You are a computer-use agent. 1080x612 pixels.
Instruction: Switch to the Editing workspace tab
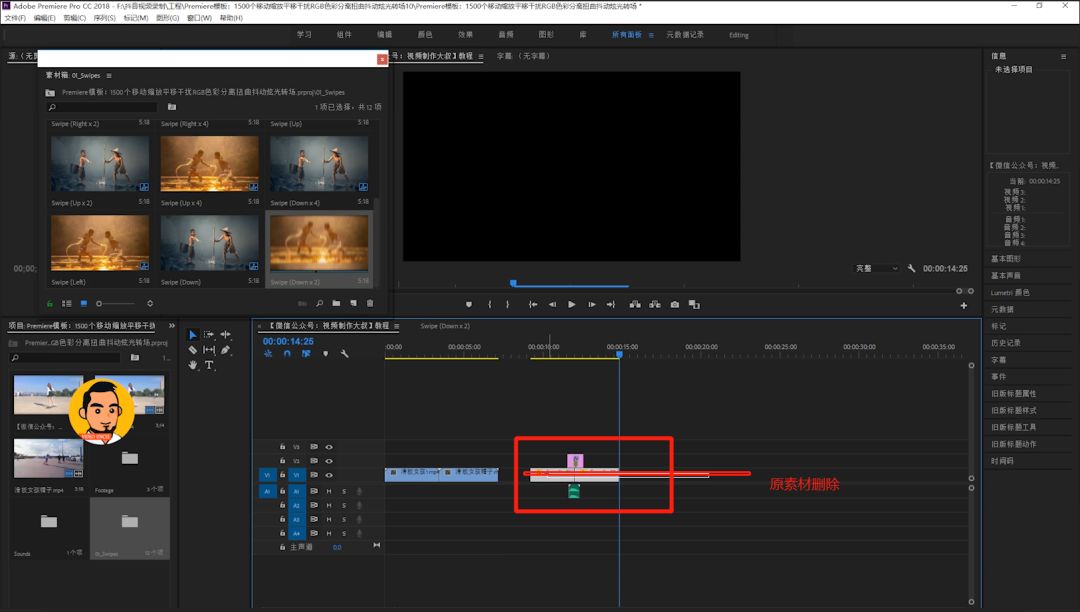click(738, 35)
